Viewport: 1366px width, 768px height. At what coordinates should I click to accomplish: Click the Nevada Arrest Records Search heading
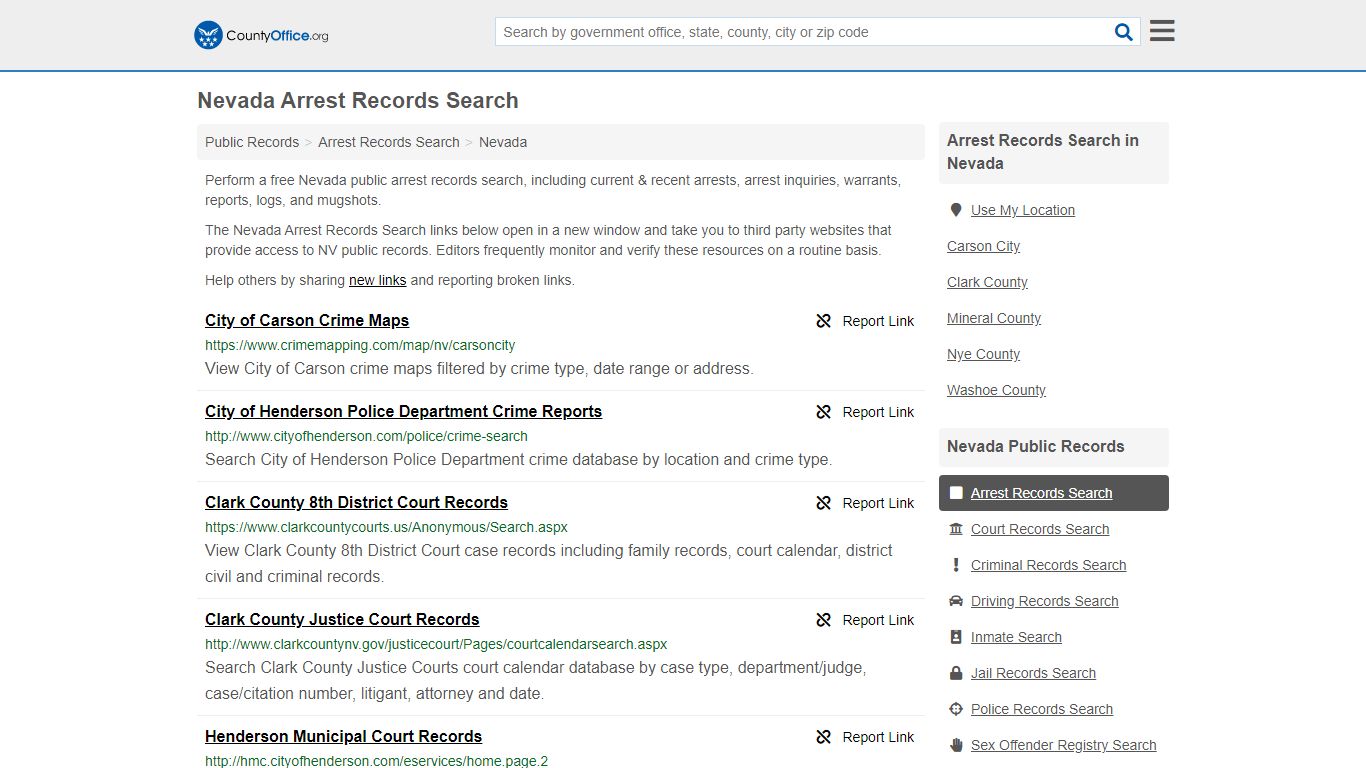point(358,101)
